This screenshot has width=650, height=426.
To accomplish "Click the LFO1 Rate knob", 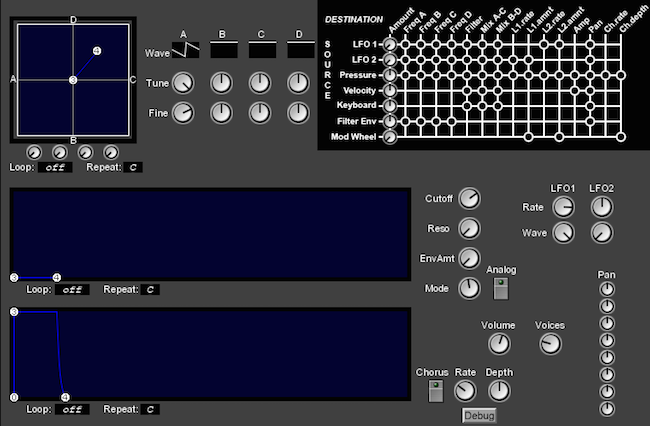I will pyautogui.click(x=564, y=207).
